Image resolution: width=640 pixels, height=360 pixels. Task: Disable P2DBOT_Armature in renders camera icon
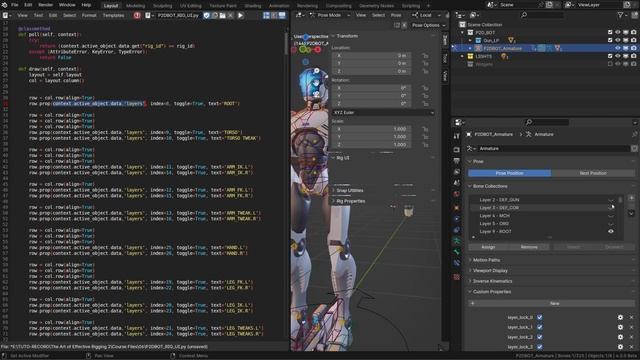(x=633, y=48)
